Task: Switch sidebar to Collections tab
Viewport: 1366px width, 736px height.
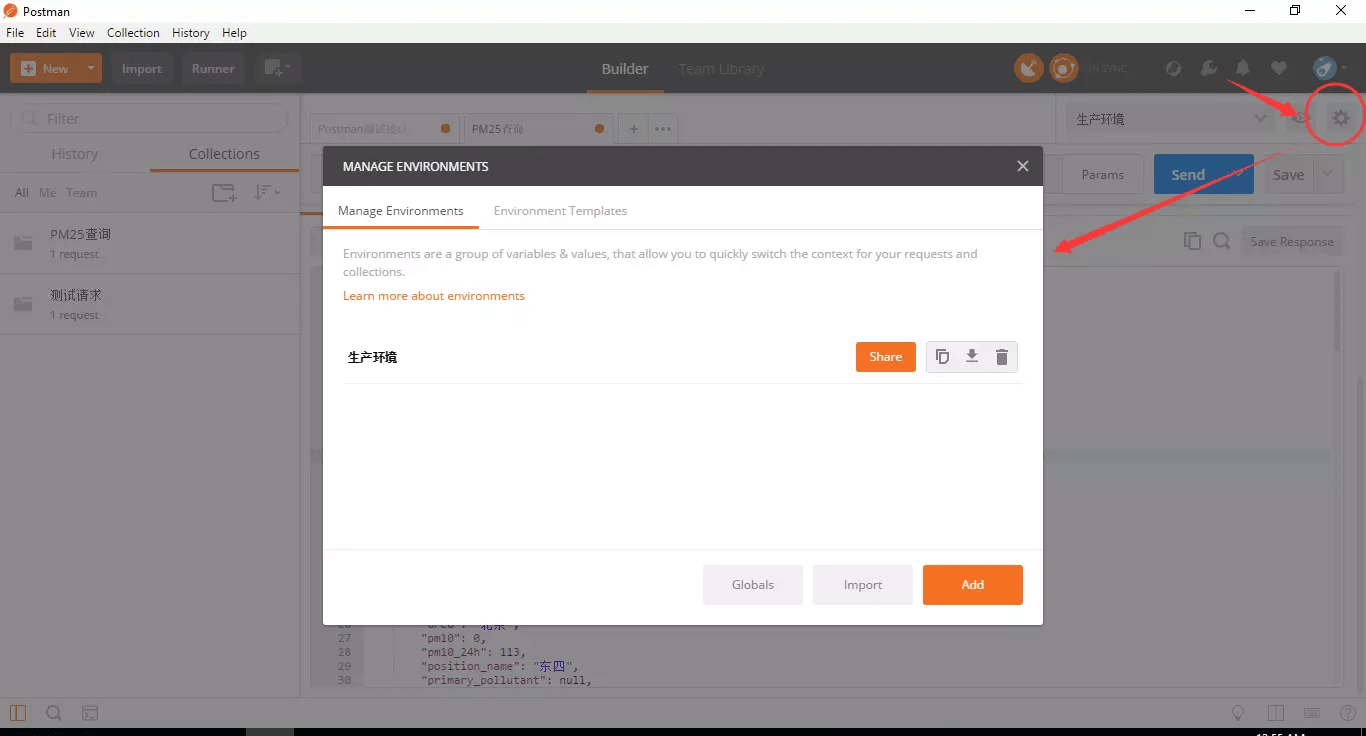Action: [x=224, y=154]
